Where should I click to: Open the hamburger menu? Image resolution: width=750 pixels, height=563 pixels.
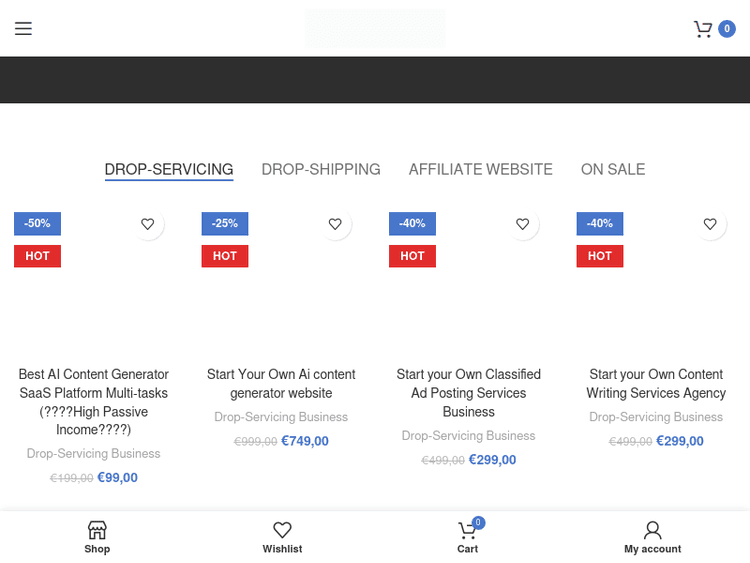pos(23,29)
